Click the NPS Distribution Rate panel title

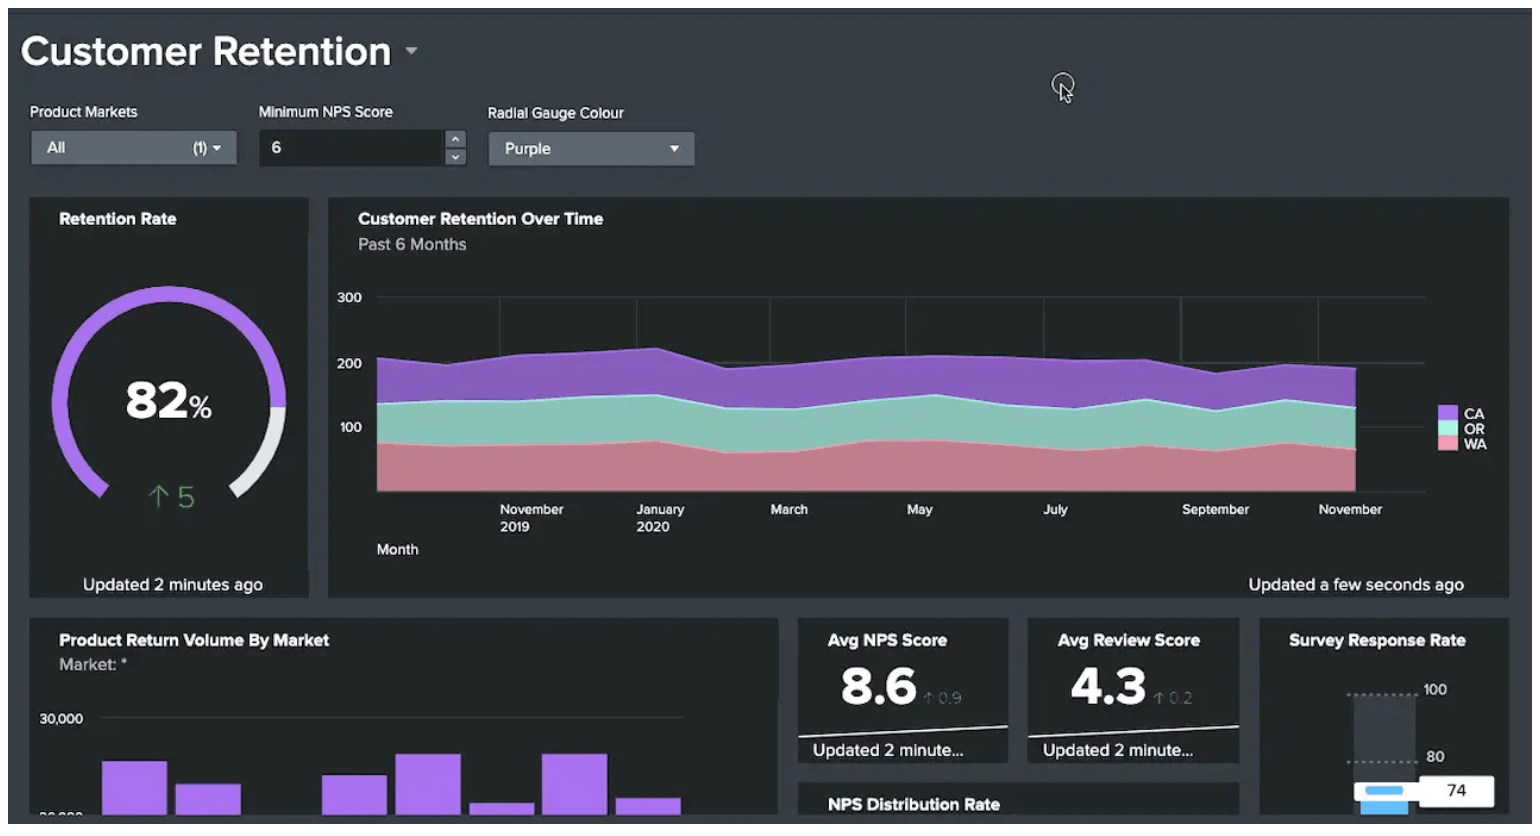coord(914,804)
